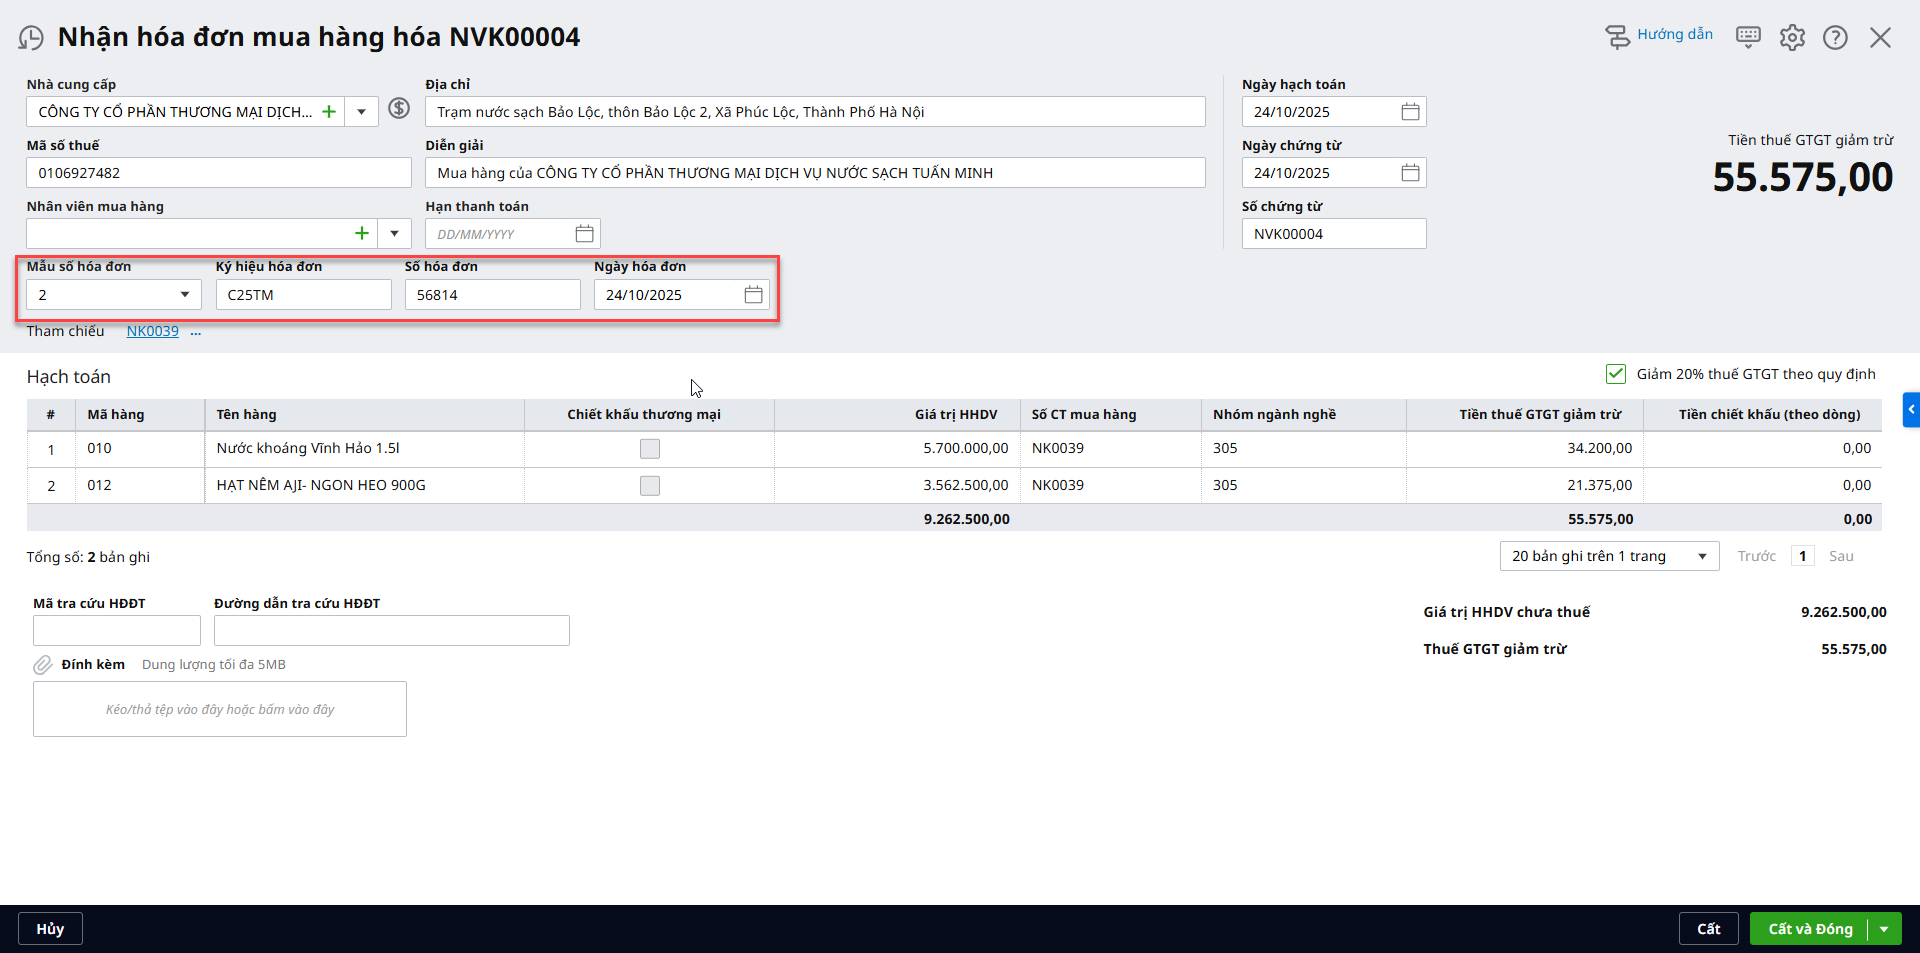
Task: Open the keyboard shortcuts icon
Action: click(x=1748, y=38)
